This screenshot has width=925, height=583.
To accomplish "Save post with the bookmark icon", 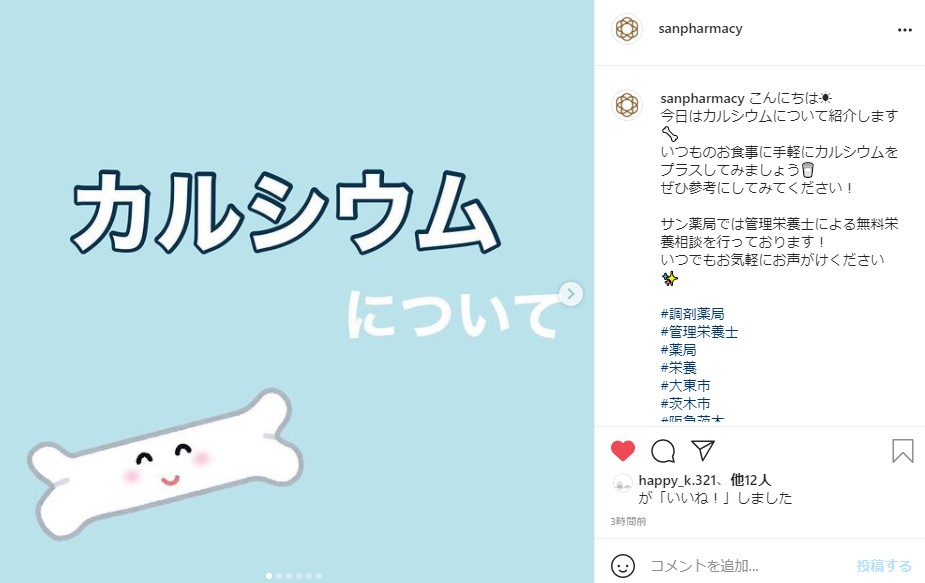I will [x=903, y=451].
